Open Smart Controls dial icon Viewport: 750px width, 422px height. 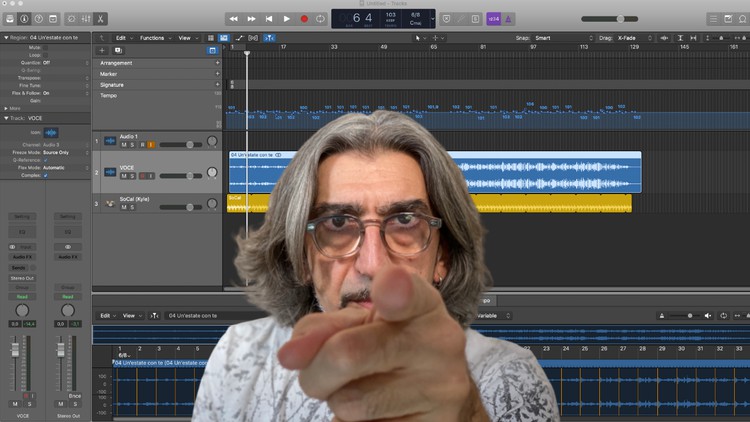[71, 19]
